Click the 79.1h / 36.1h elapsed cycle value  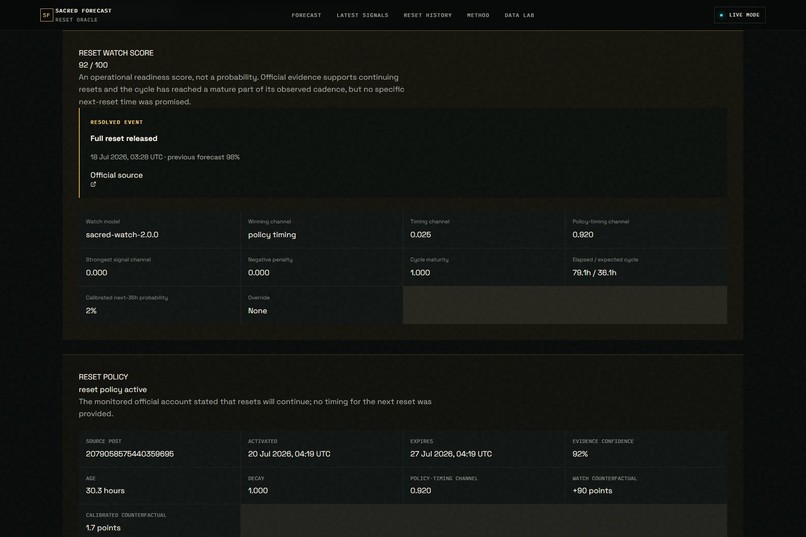pos(594,273)
